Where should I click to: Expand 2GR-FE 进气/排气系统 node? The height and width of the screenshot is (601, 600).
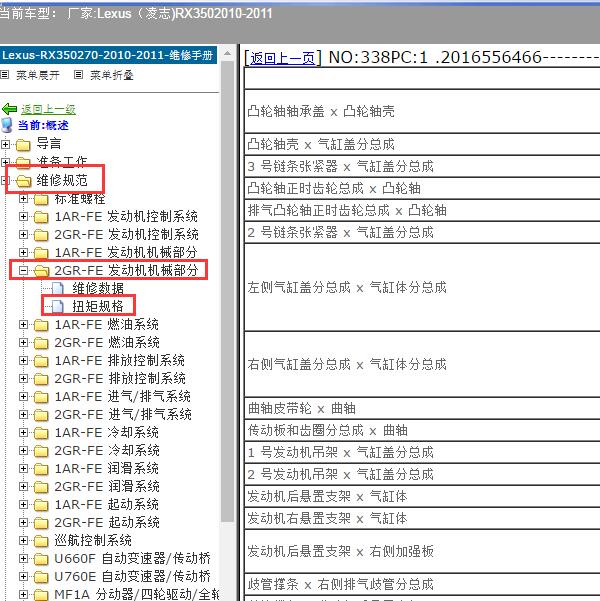point(23,414)
